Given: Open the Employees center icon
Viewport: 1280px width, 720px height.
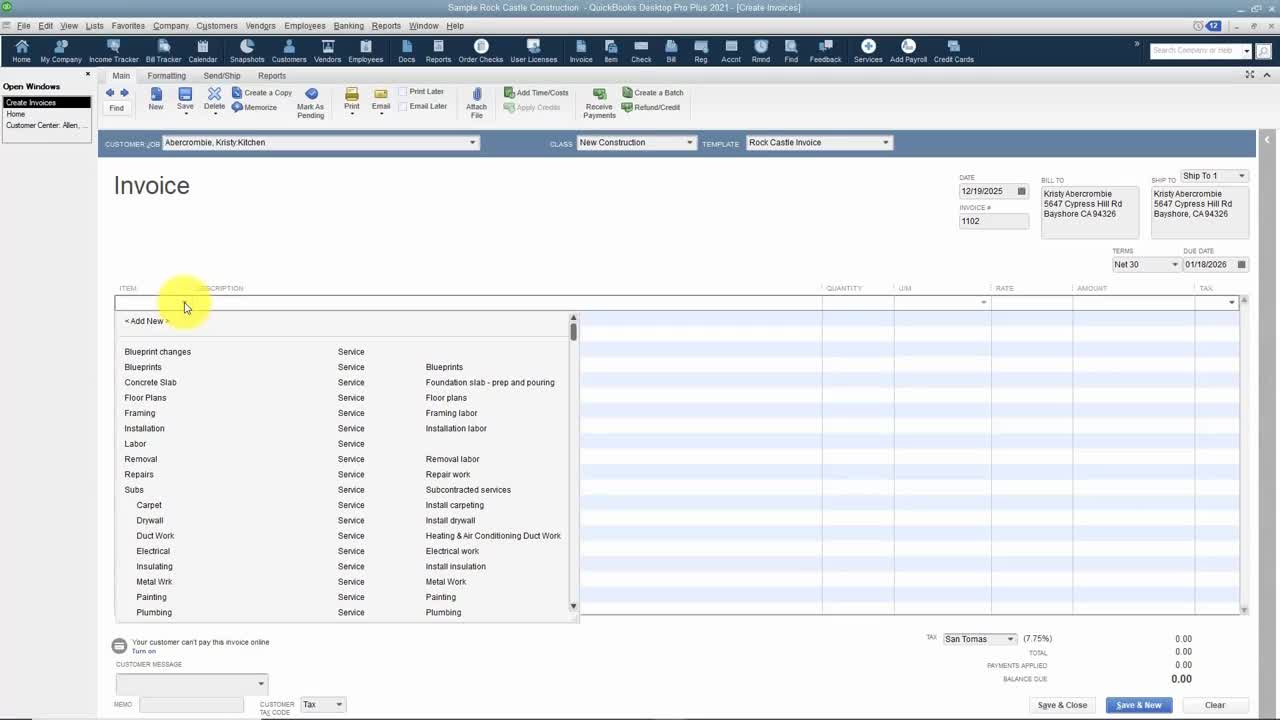Looking at the screenshot, I should [365, 51].
